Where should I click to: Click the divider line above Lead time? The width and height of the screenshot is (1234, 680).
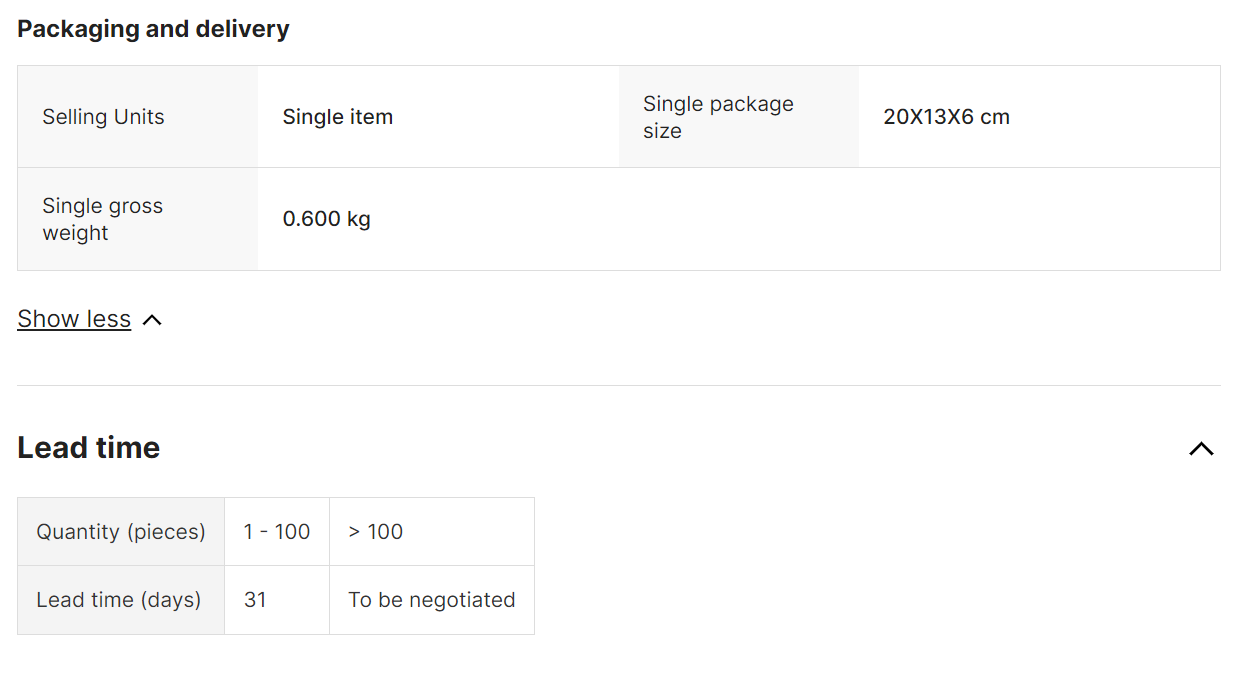pyautogui.click(x=618, y=385)
